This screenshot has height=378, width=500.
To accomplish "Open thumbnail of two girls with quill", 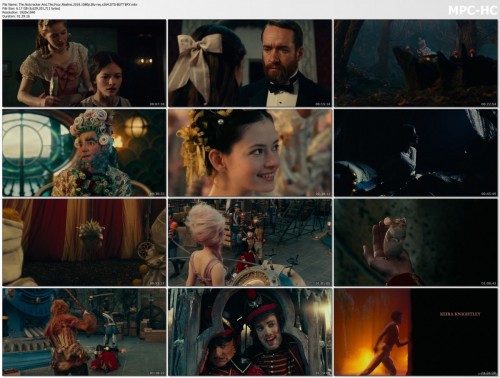I will (84, 63).
